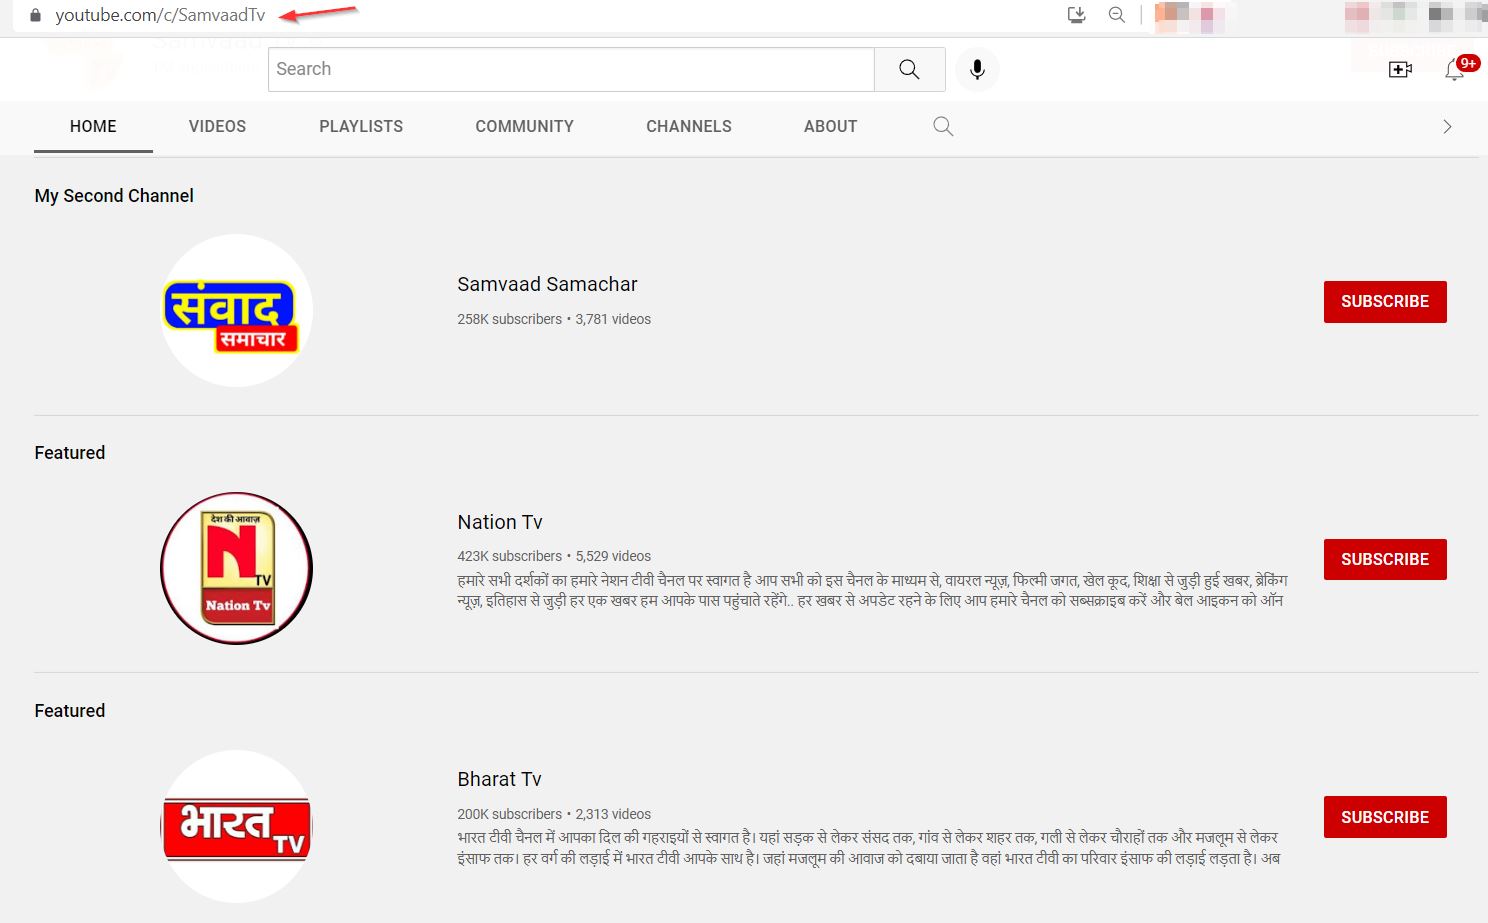Switch to the CHANNELS tab
This screenshot has width=1488, height=923.
pyautogui.click(x=689, y=126)
